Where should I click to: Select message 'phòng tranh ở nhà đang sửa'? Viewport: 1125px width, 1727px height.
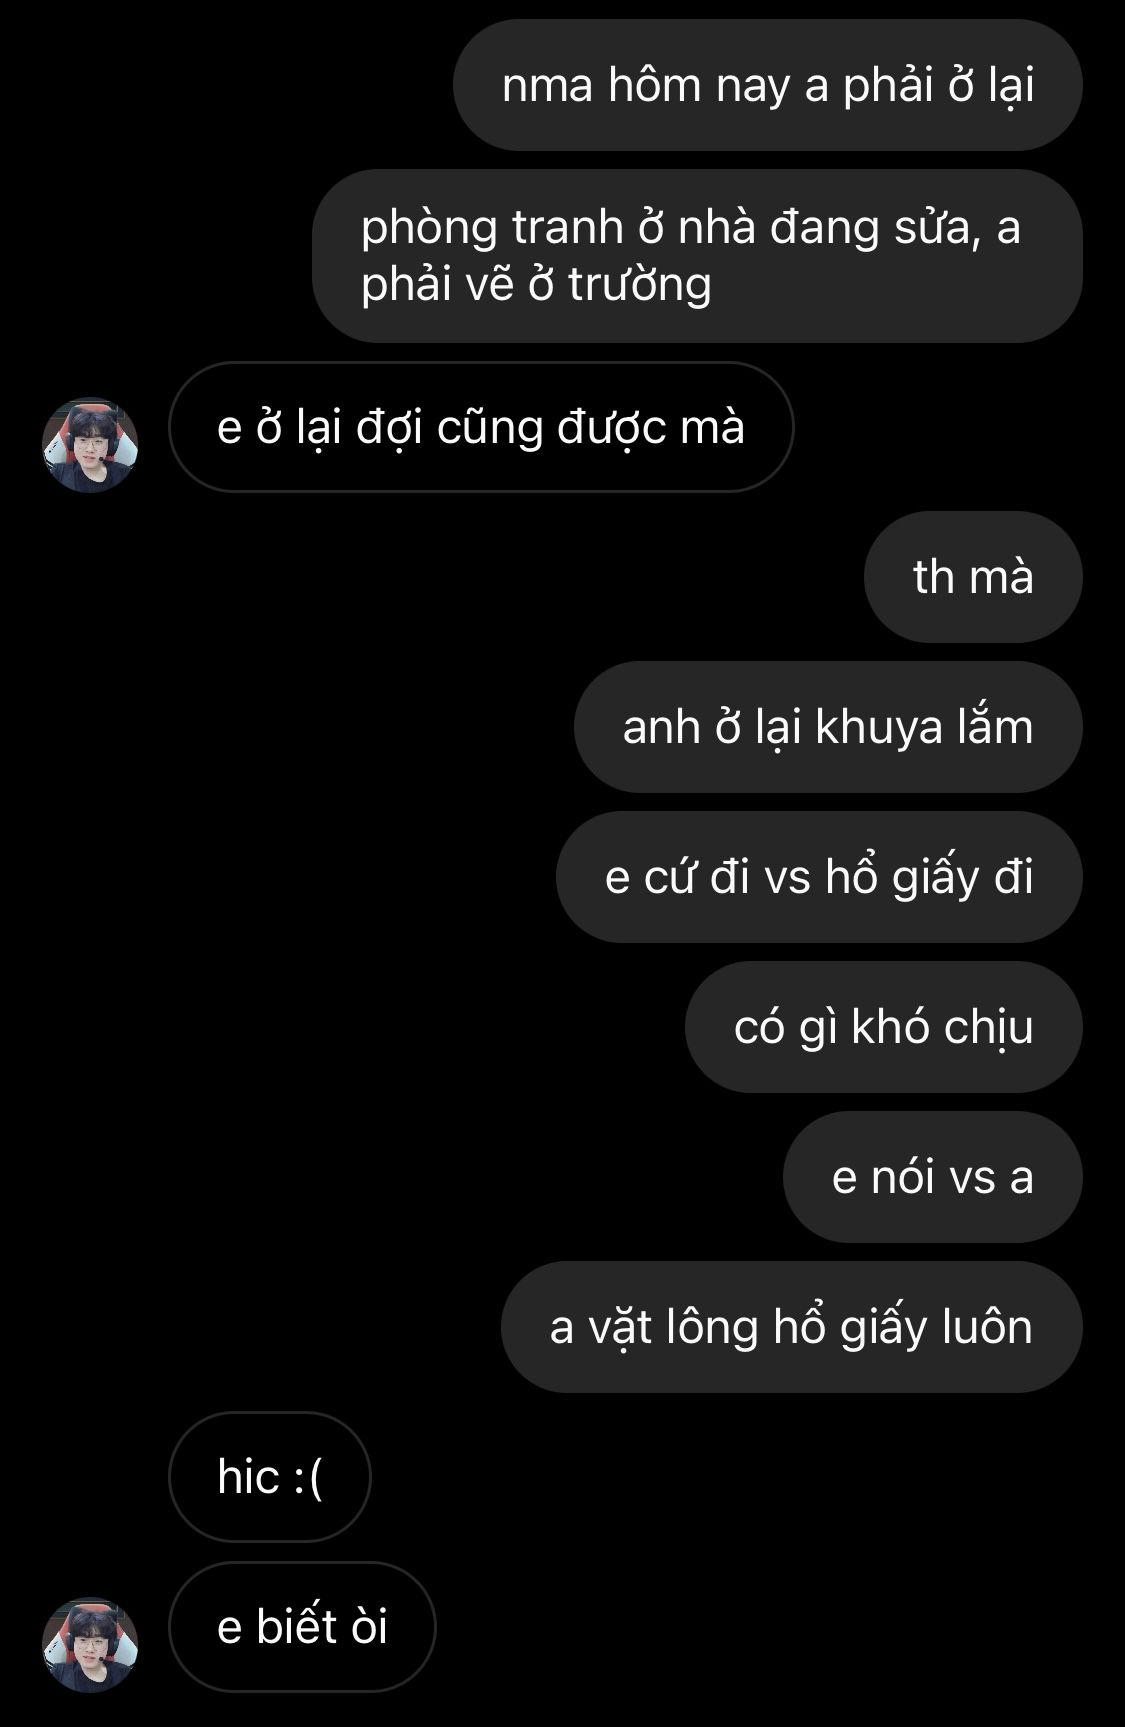coord(697,256)
